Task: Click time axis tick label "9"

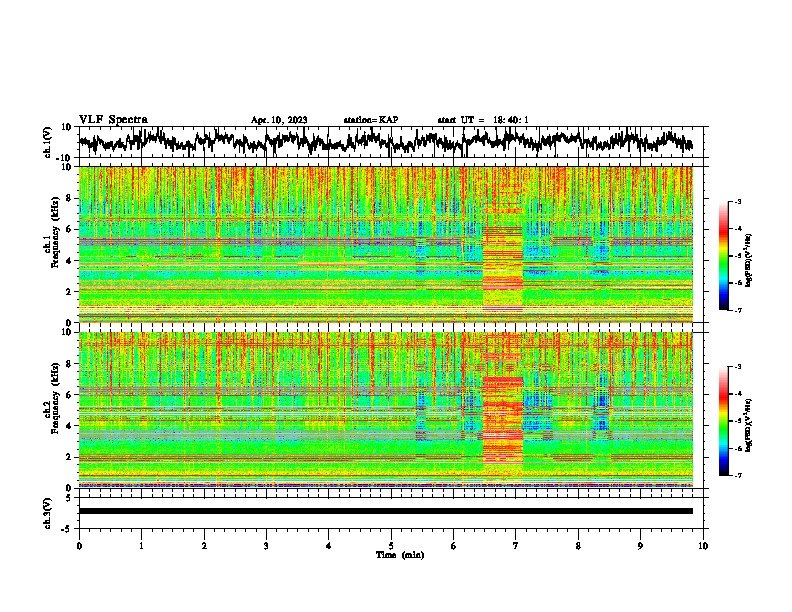Action: 640,546
